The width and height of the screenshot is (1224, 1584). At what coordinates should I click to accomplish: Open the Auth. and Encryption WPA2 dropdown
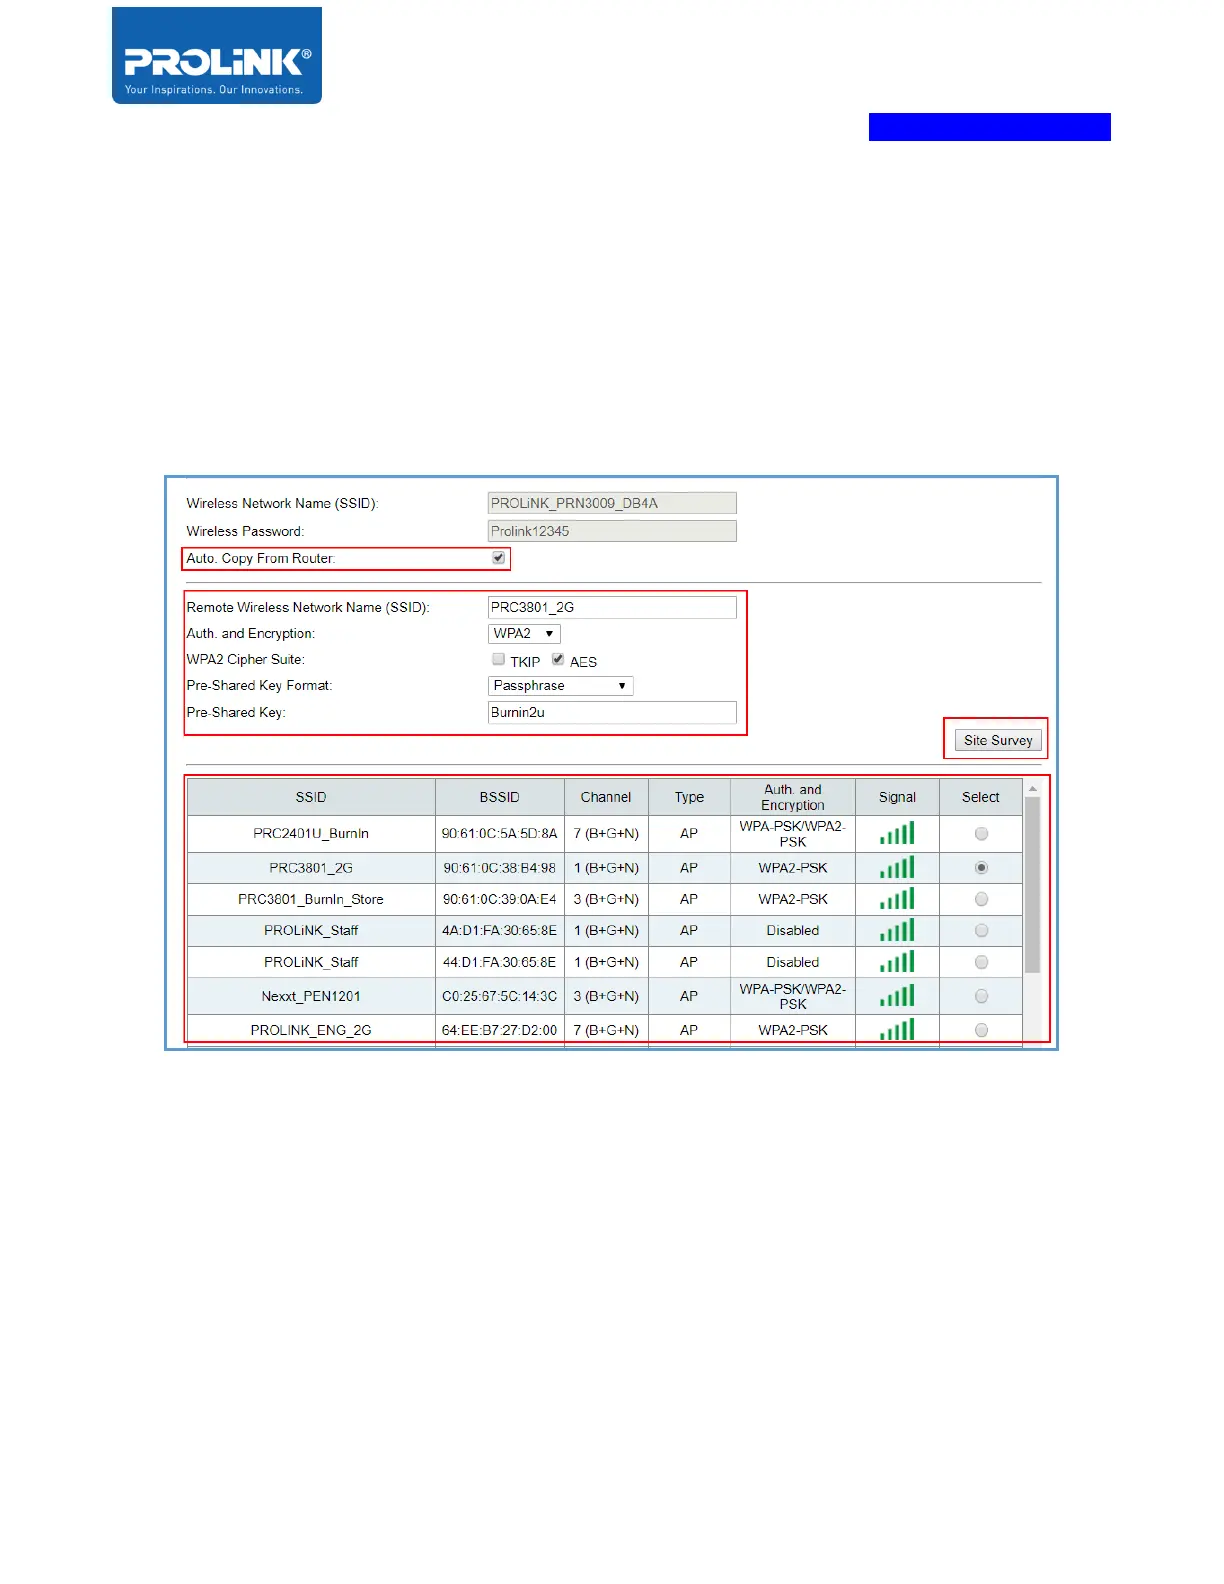click(x=524, y=634)
